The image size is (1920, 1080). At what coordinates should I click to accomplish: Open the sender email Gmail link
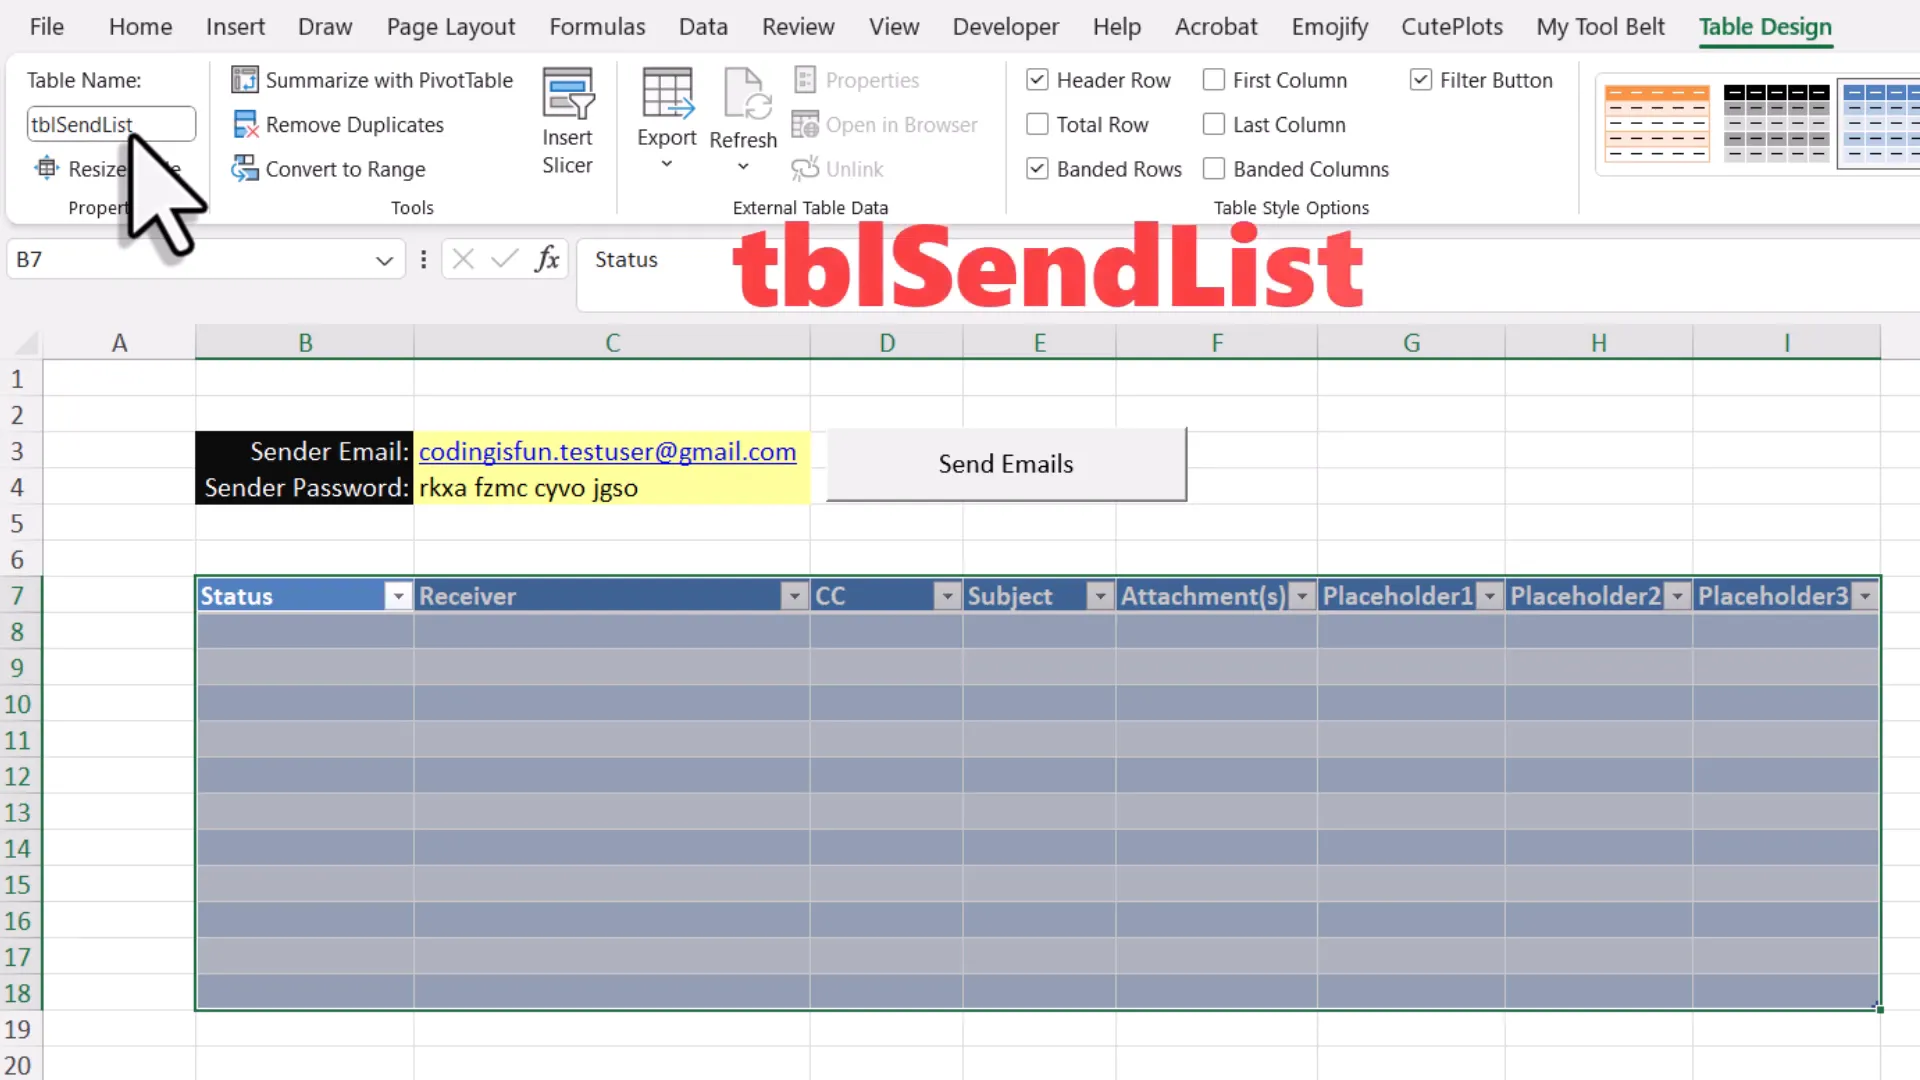click(607, 451)
